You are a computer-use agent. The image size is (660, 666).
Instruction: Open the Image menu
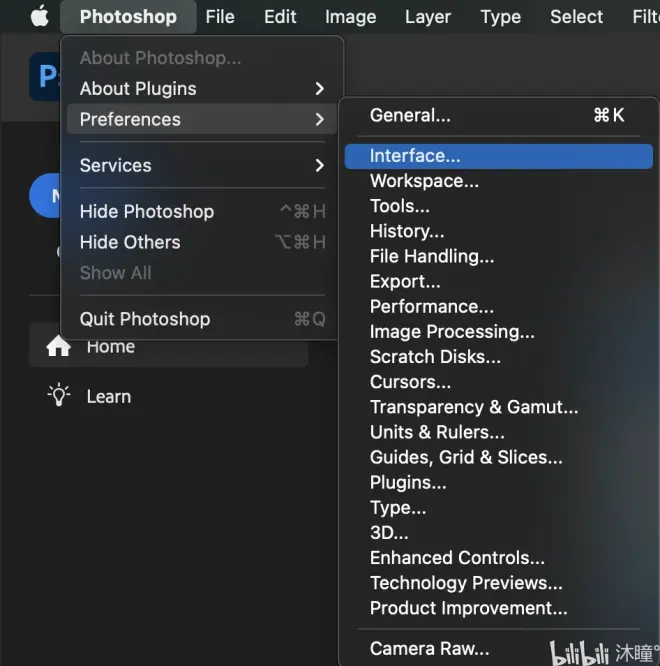point(350,17)
